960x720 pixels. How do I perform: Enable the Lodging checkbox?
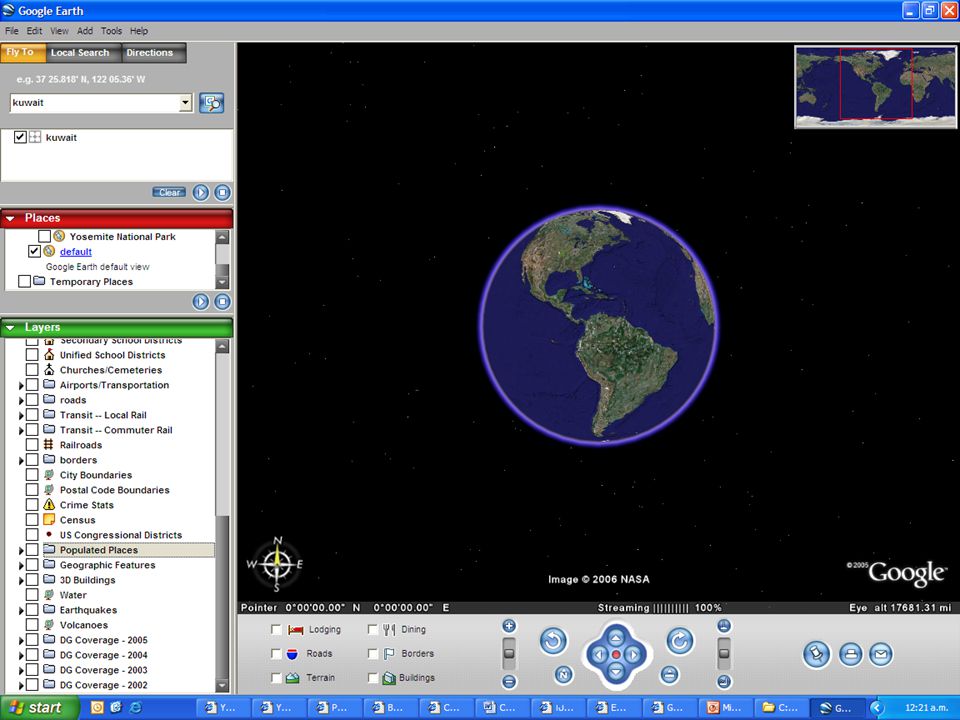point(276,629)
